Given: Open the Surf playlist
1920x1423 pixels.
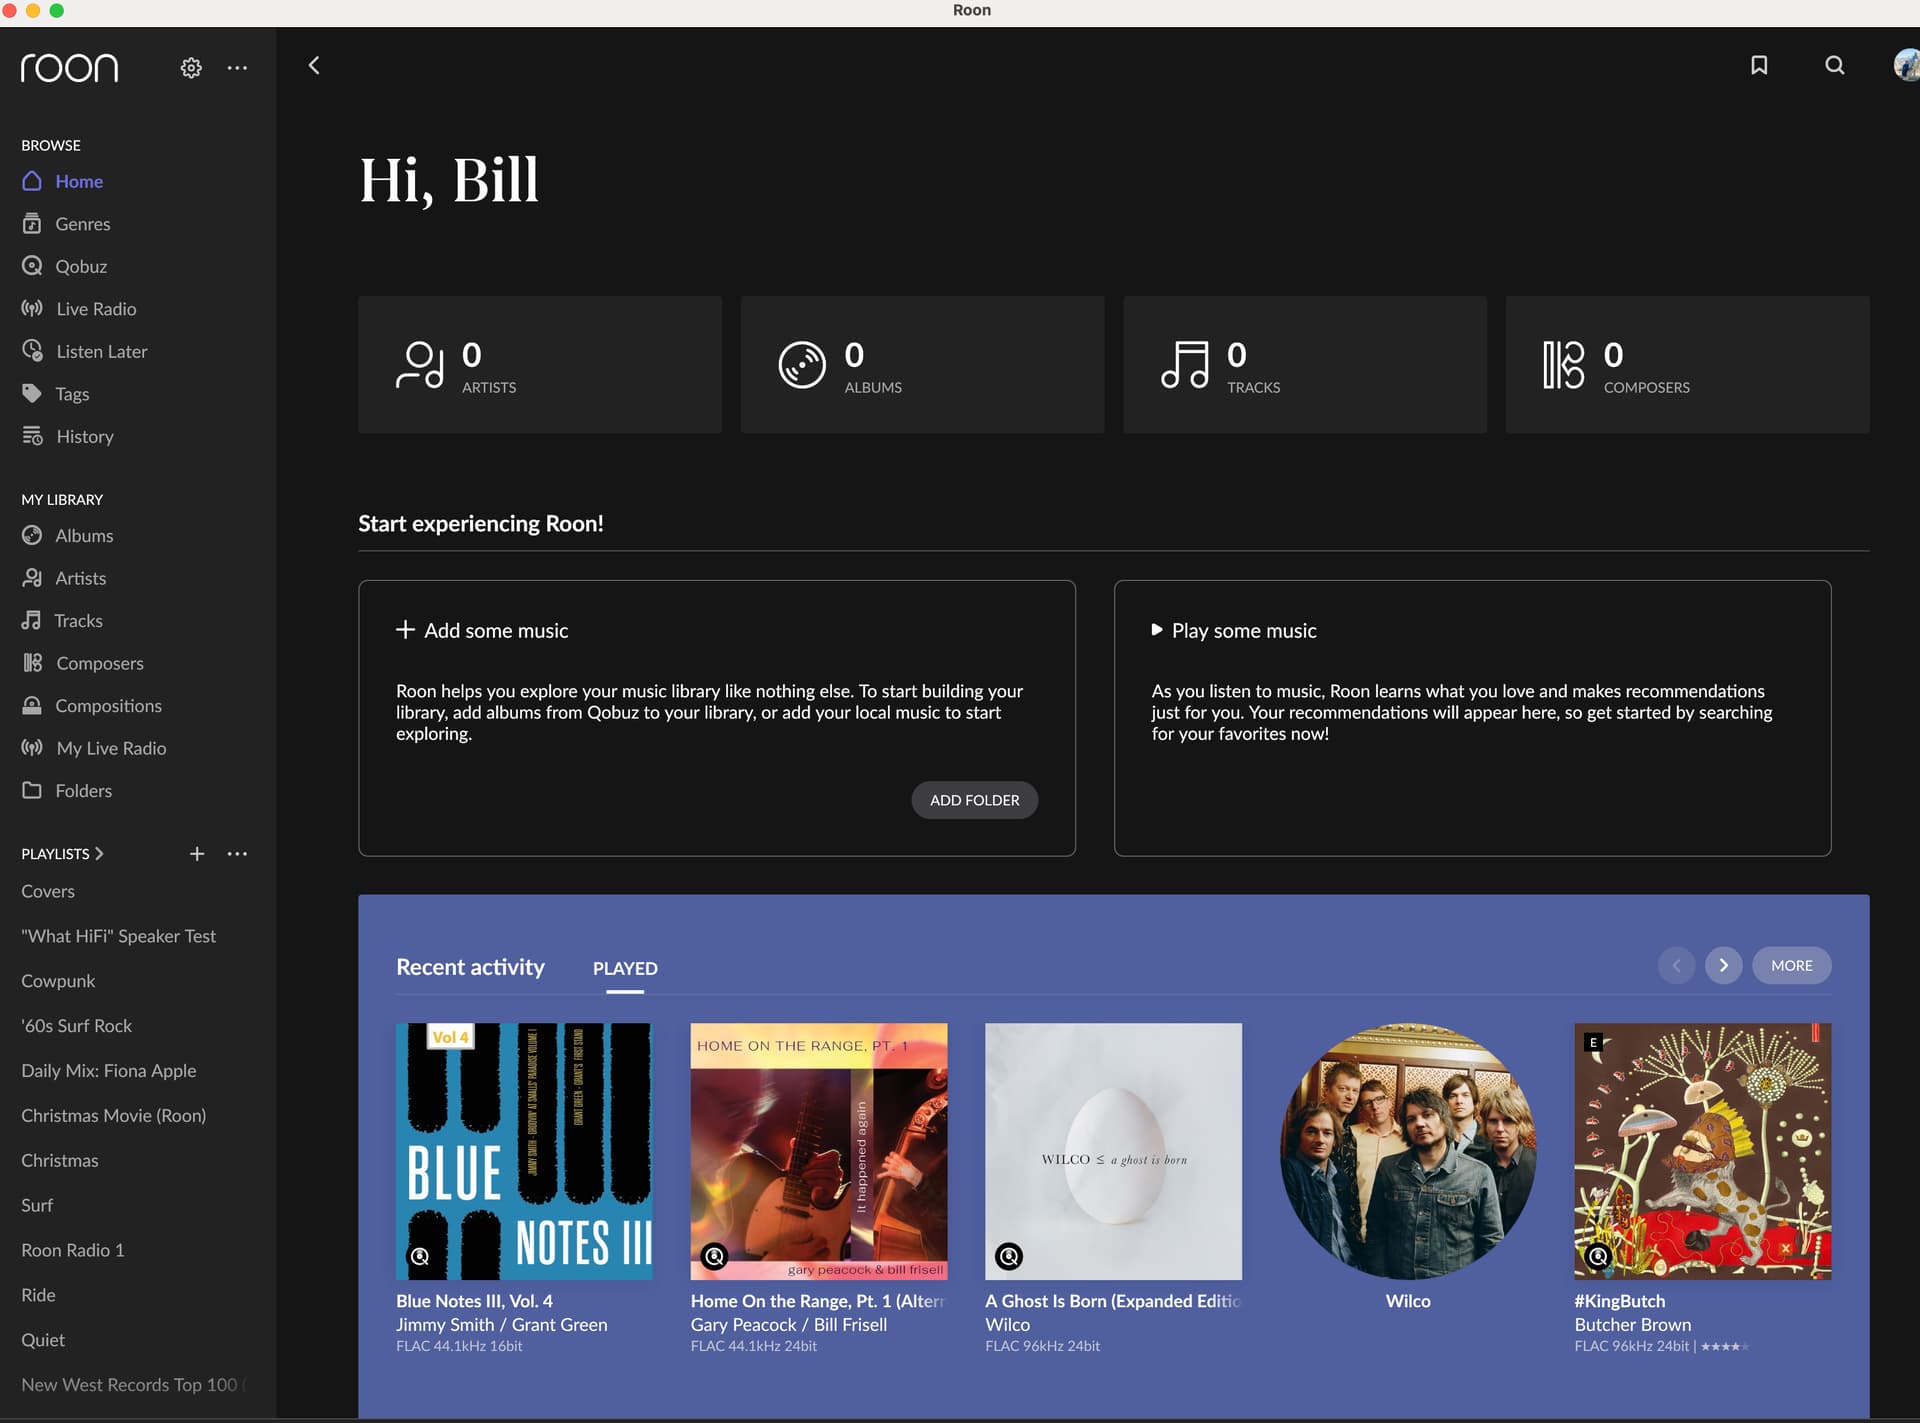Looking at the screenshot, I should 37,1205.
